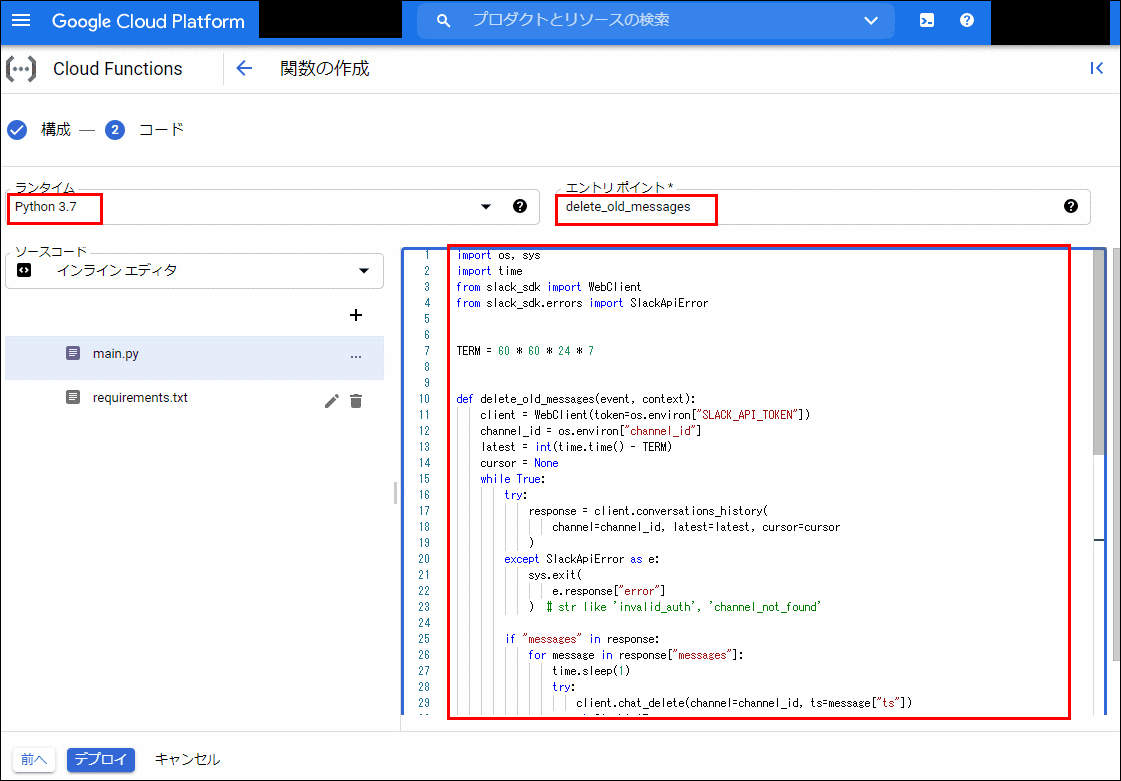
Task: Click the 'cursor = None' line
Action: [519, 463]
